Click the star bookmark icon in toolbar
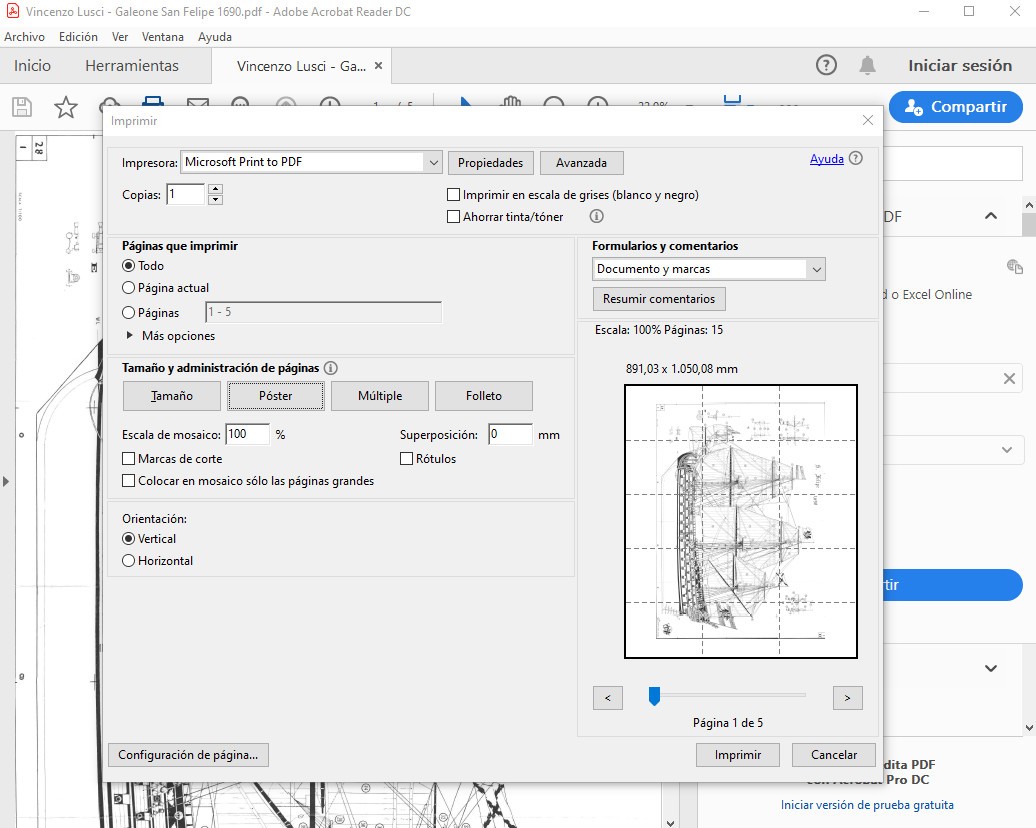The height and width of the screenshot is (828, 1036). (66, 107)
